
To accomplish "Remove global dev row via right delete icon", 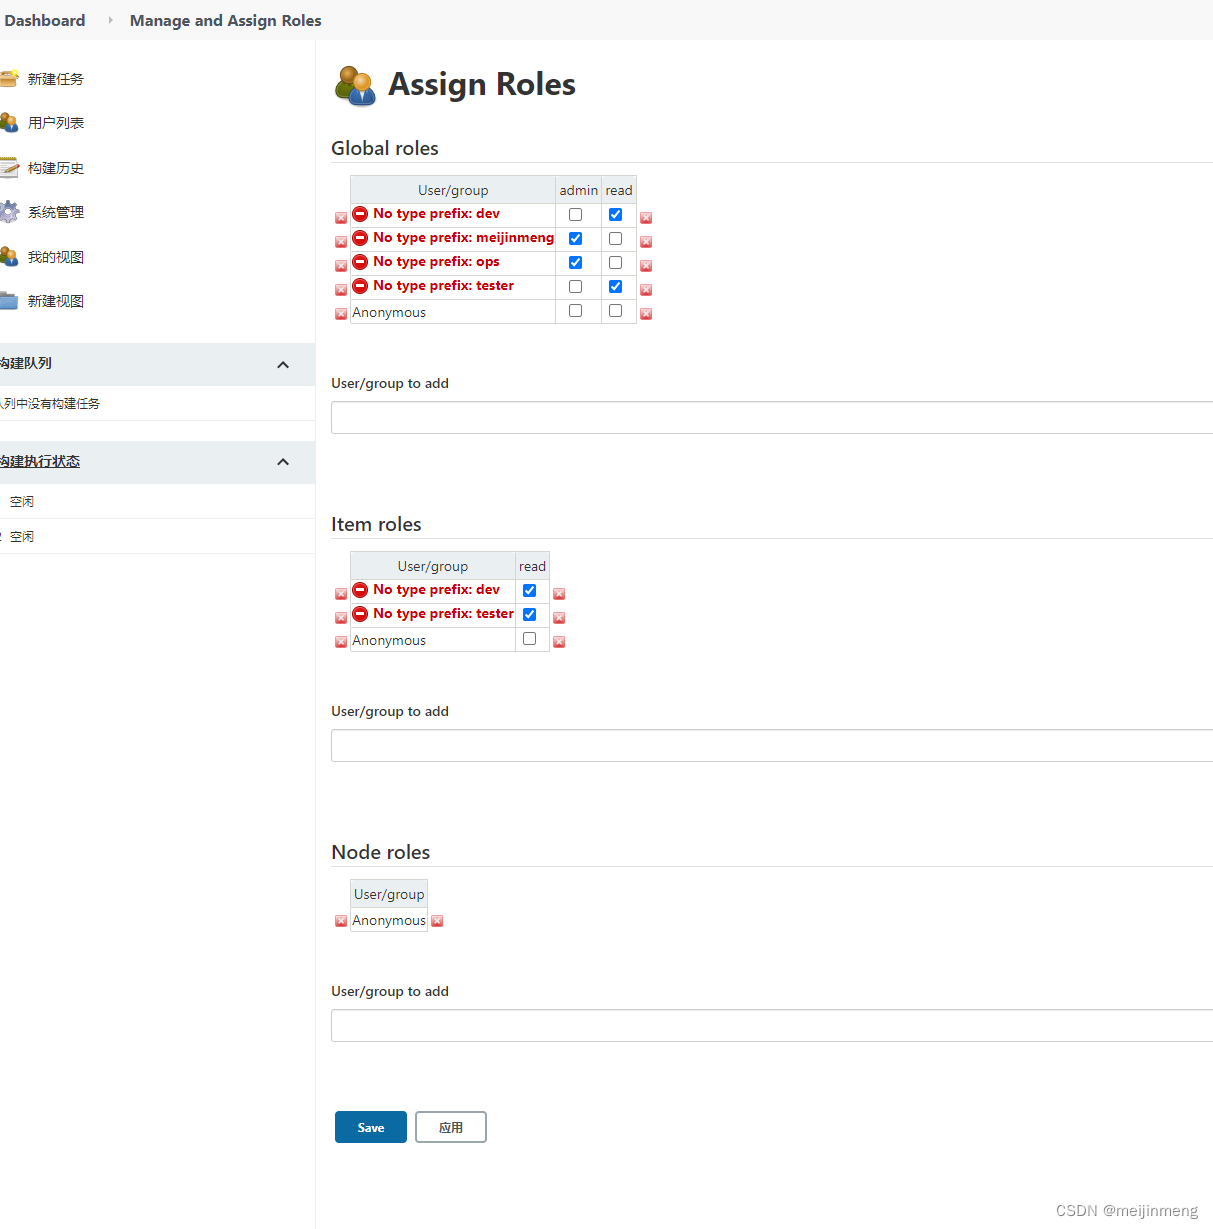I will tap(646, 217).
